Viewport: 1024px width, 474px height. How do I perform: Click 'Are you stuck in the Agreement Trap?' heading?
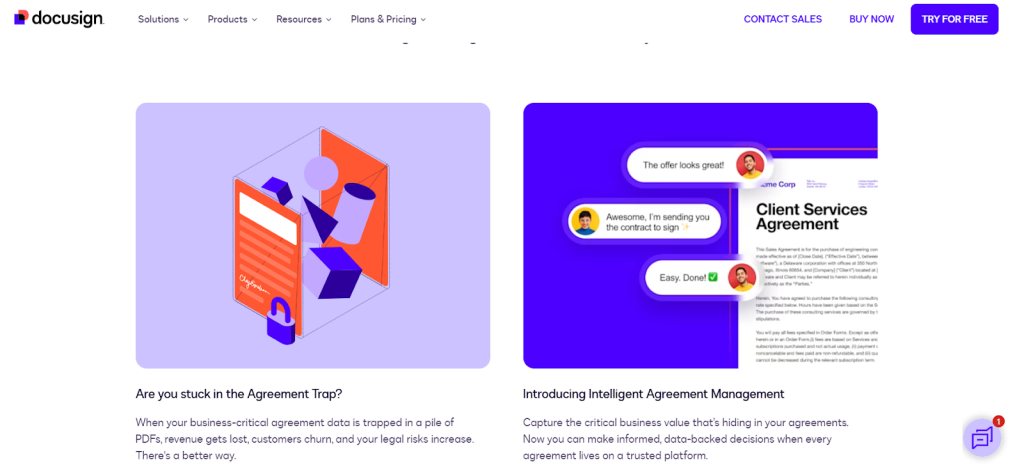(x=239, y=394)
